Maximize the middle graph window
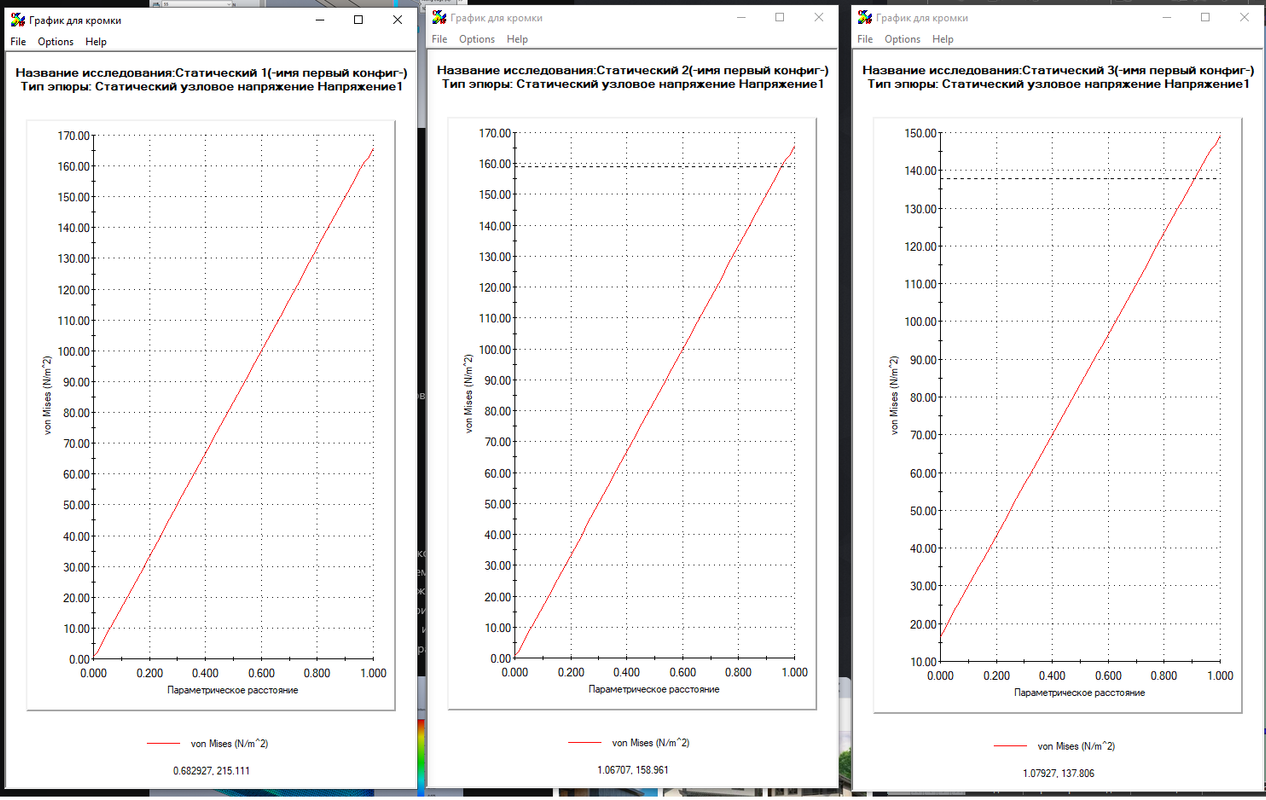 tap(780, 18)
